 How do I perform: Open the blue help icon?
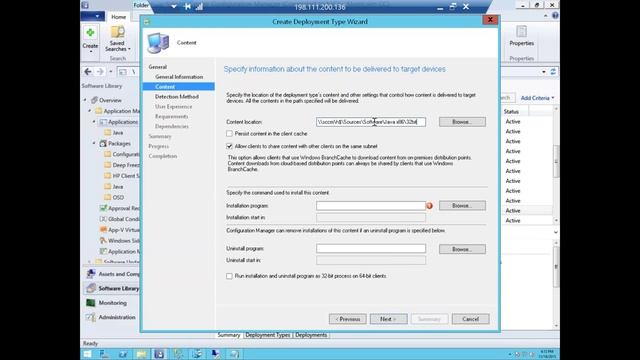pos(555,16)
